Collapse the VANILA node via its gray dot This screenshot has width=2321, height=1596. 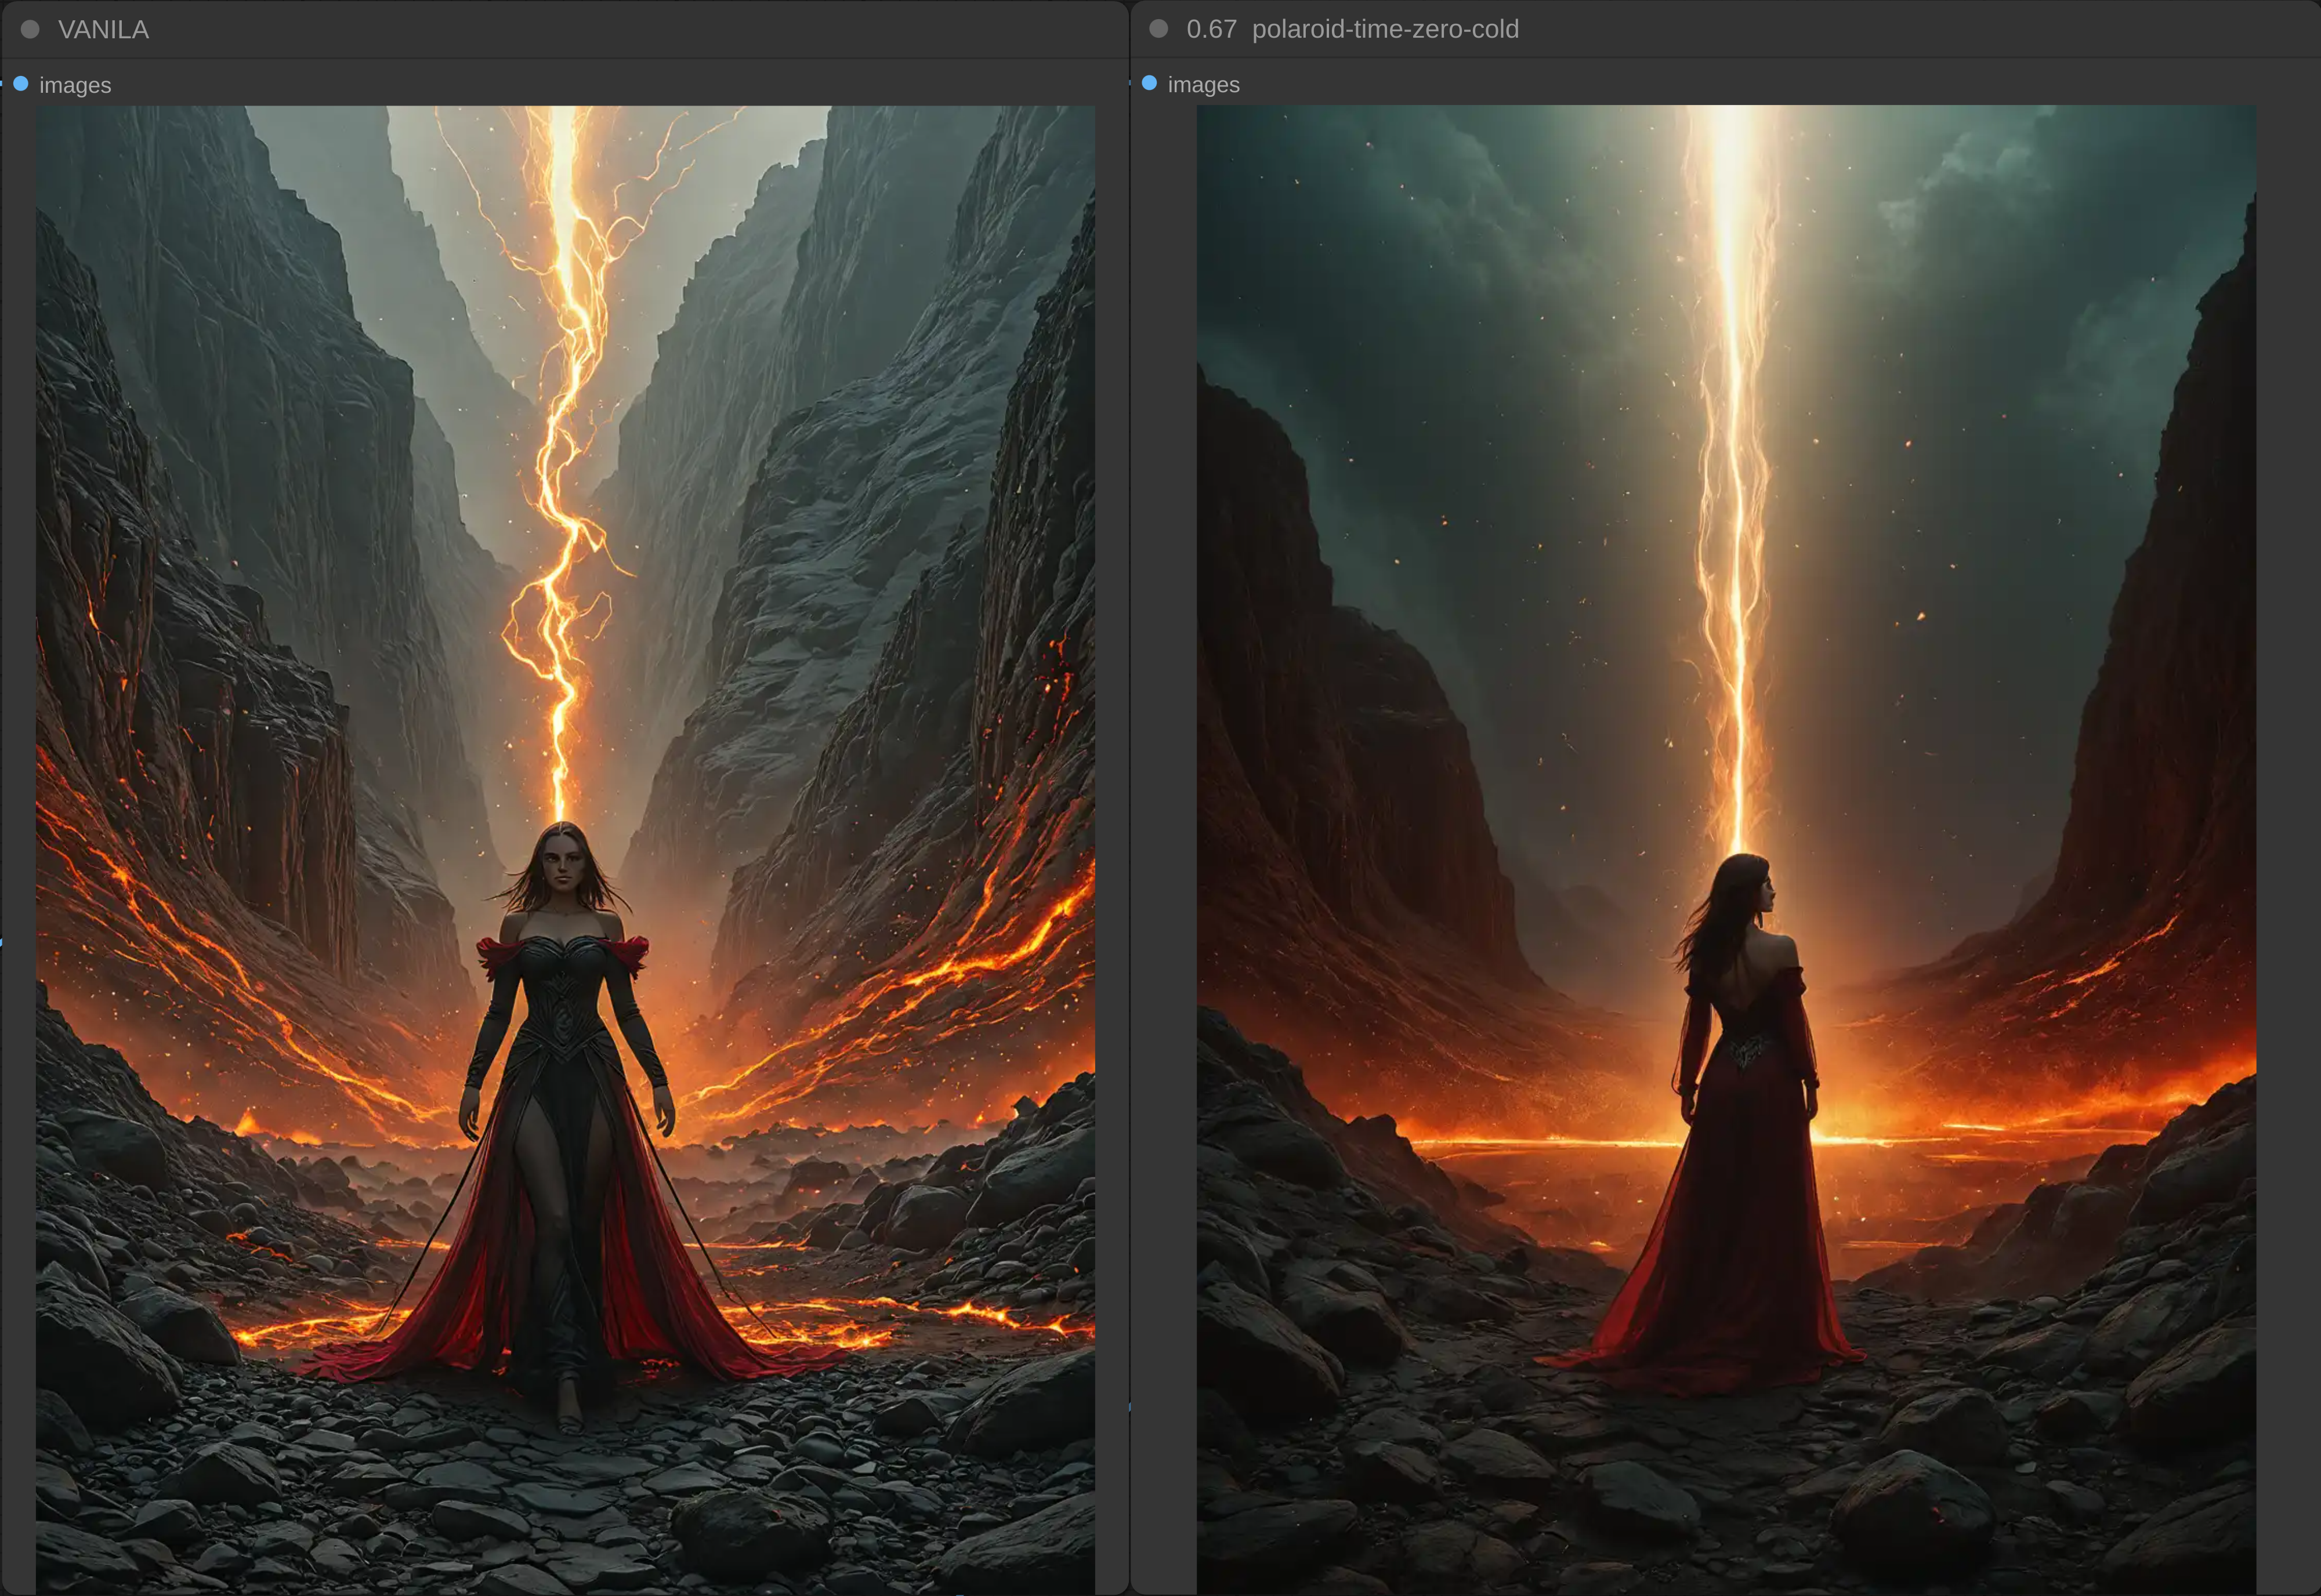pyautogui.click(x=30, y=30)
